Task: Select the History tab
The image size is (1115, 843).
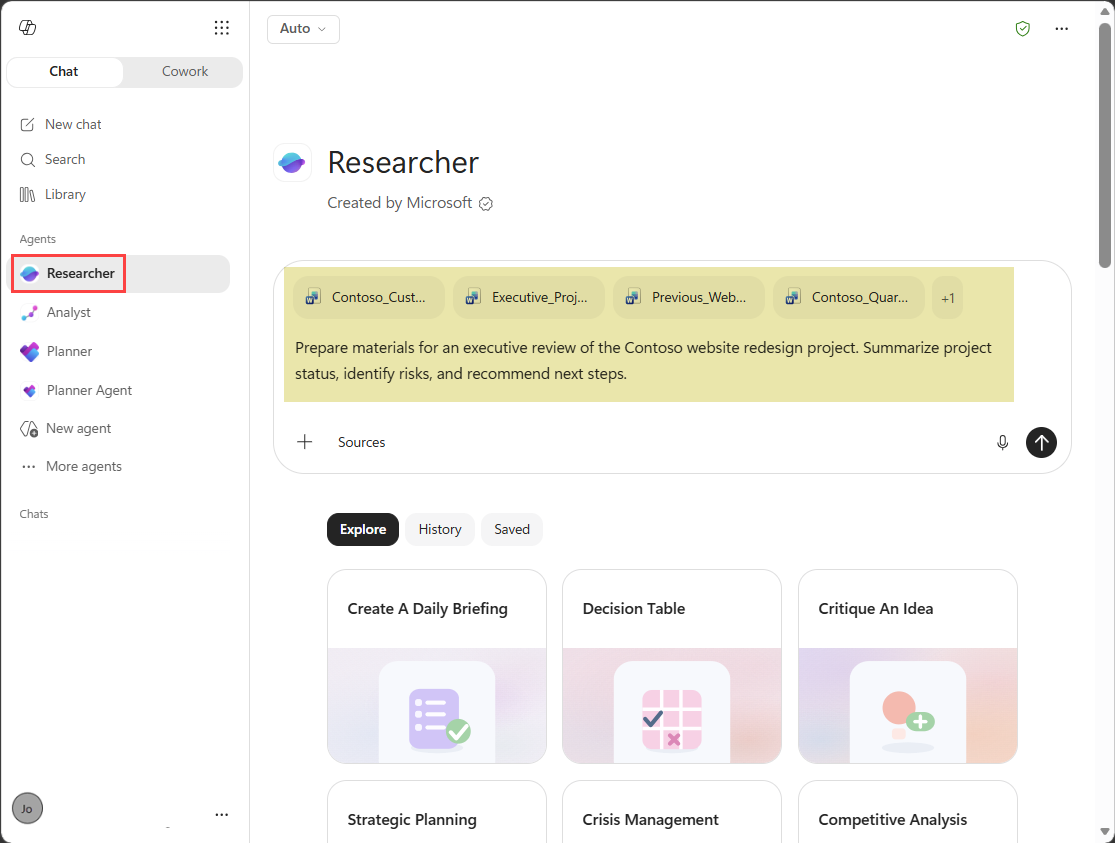Action: coord(440,529)
